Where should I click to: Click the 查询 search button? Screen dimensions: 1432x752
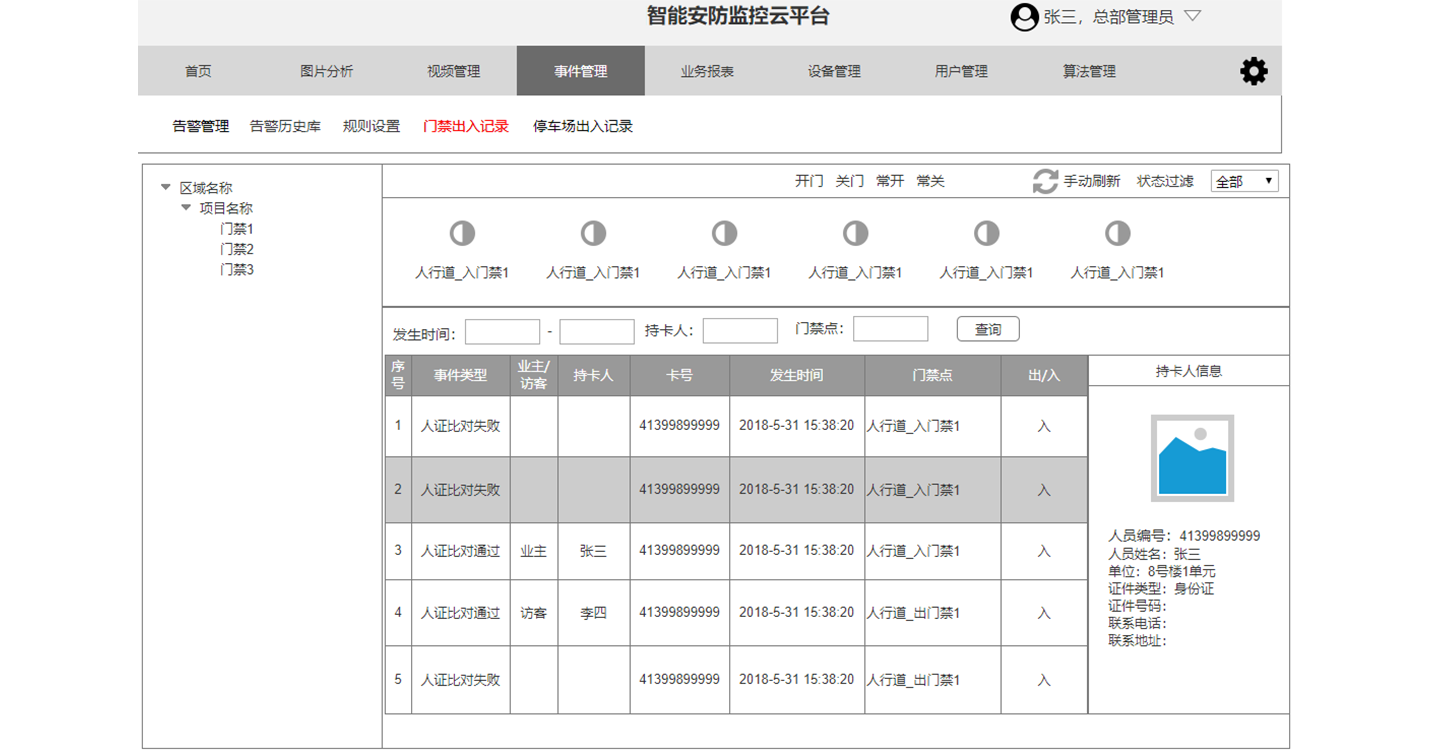pos(987,328)
